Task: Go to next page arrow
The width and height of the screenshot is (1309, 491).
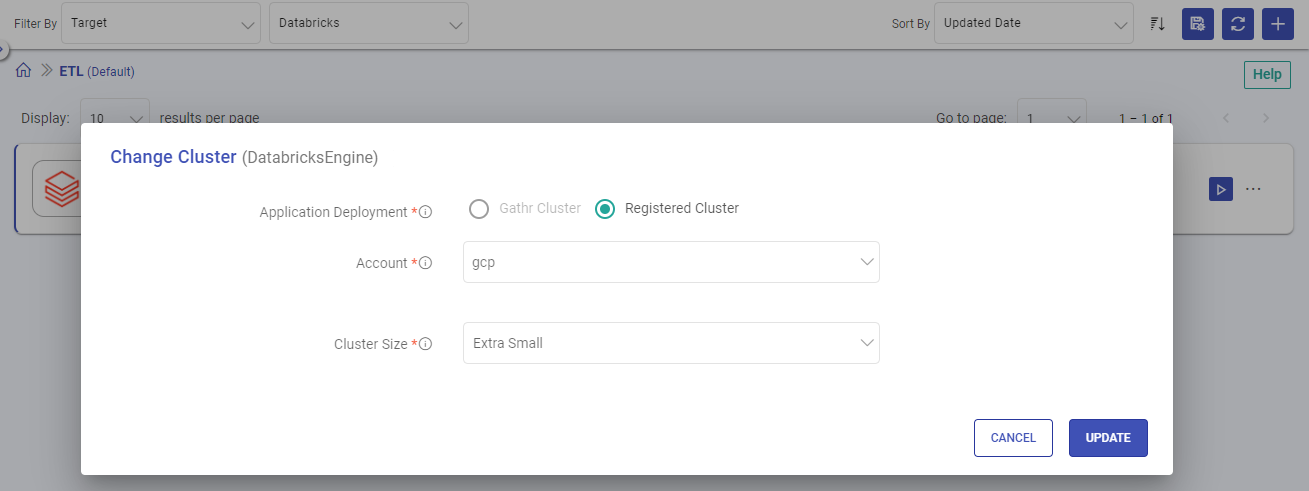Action: [x=1266, y=118]
